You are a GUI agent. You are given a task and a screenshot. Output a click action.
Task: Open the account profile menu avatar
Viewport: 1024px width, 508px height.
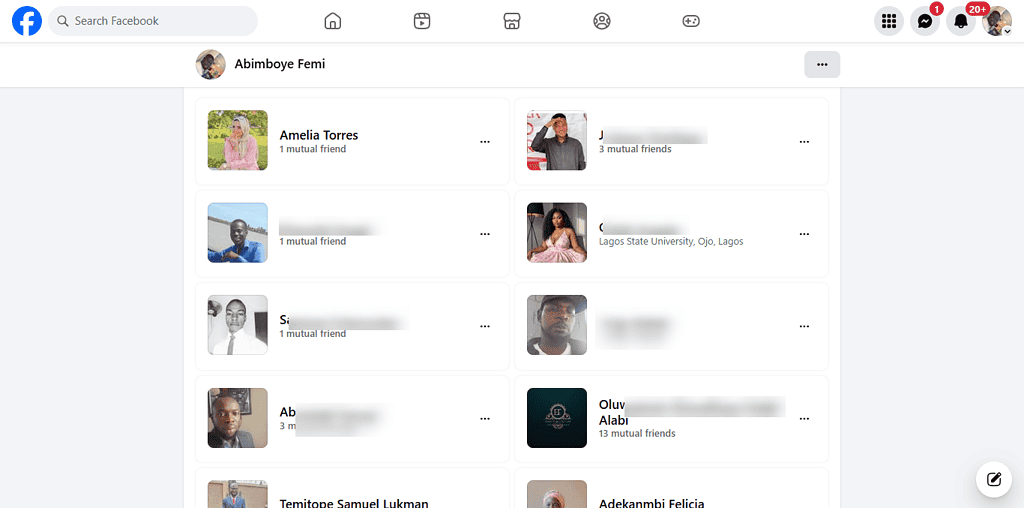(x=997, y=21)
